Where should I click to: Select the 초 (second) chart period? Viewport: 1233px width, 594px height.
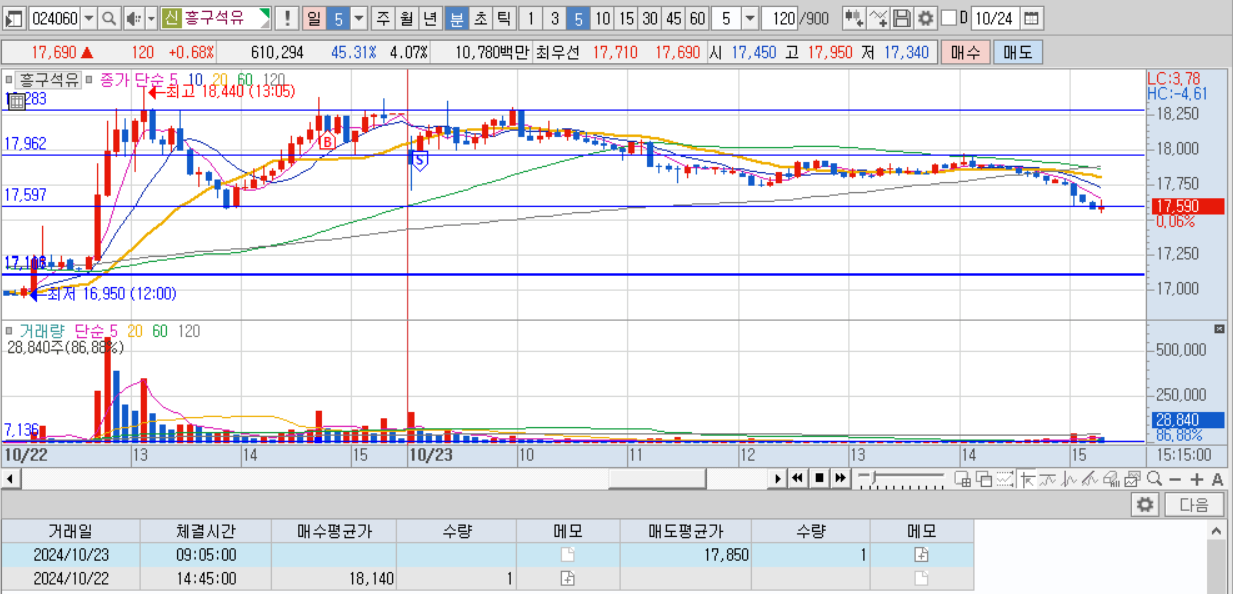(x=479, y=18)
